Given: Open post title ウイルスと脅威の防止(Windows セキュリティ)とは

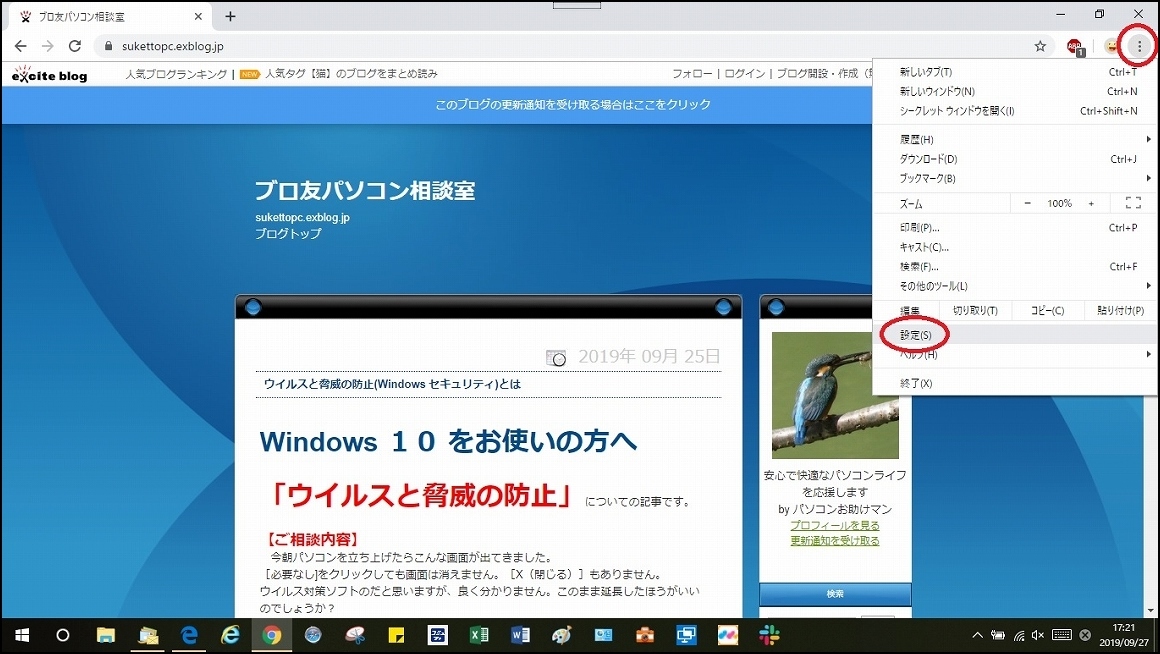Looking at the screenshot, I should click(x=392, y=384).
